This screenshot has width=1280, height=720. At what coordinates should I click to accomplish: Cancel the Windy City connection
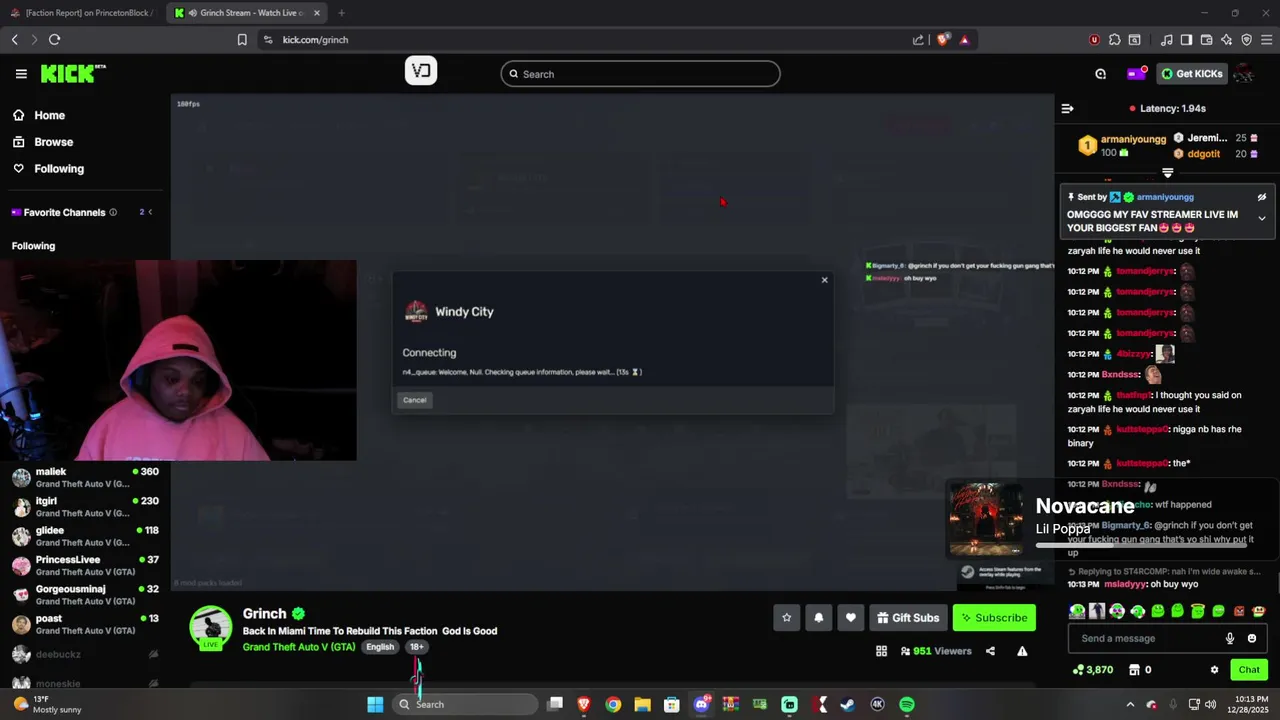click(414, 400)
